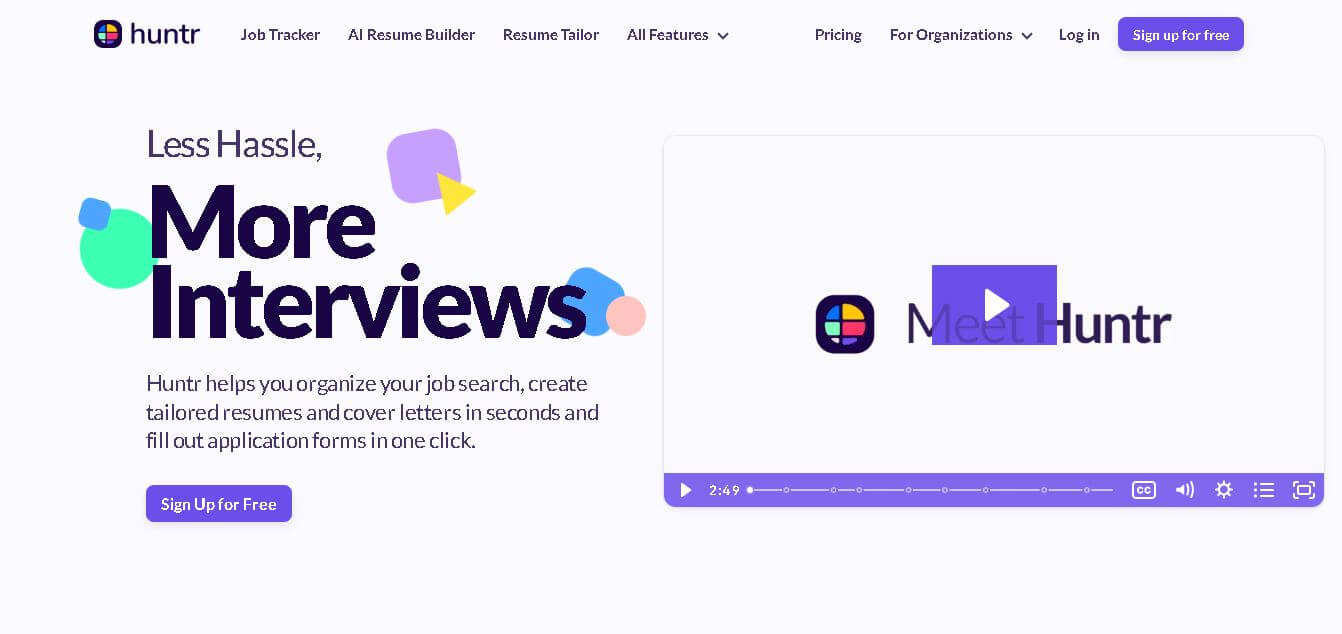Click the Huntr logo inside the video
The width and height of the screenshot is (1342, 634).
845,324
